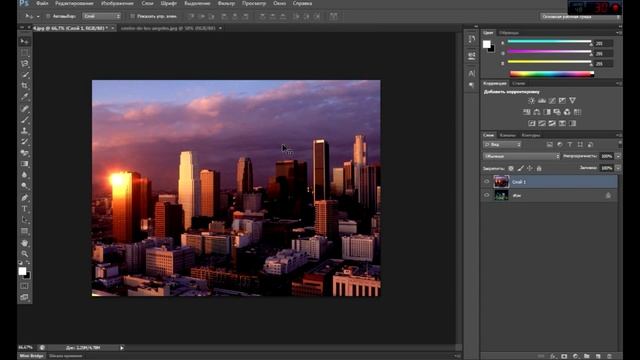Switch to the Стили tab
The width and height of the screenshot is (640, 360).
(x=518, y=83)
